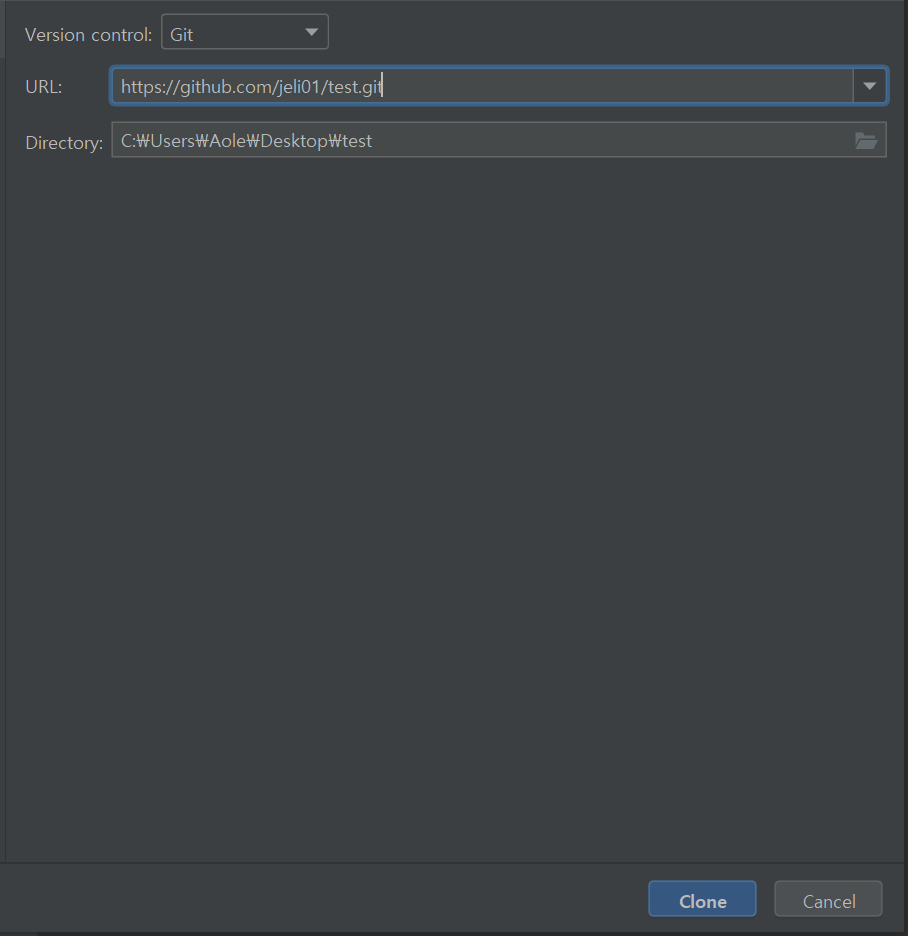Click the Version control dropdown arrow
The height and width of the screenshot is (936, 908).
(x=311, y=31)
